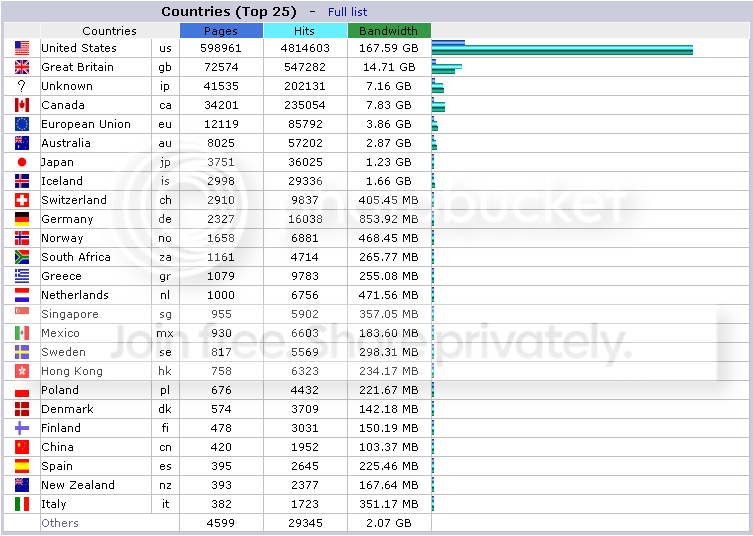Click the blue Pages column header
The width and height of the screenshot is (753, 536).
[221, 31]
